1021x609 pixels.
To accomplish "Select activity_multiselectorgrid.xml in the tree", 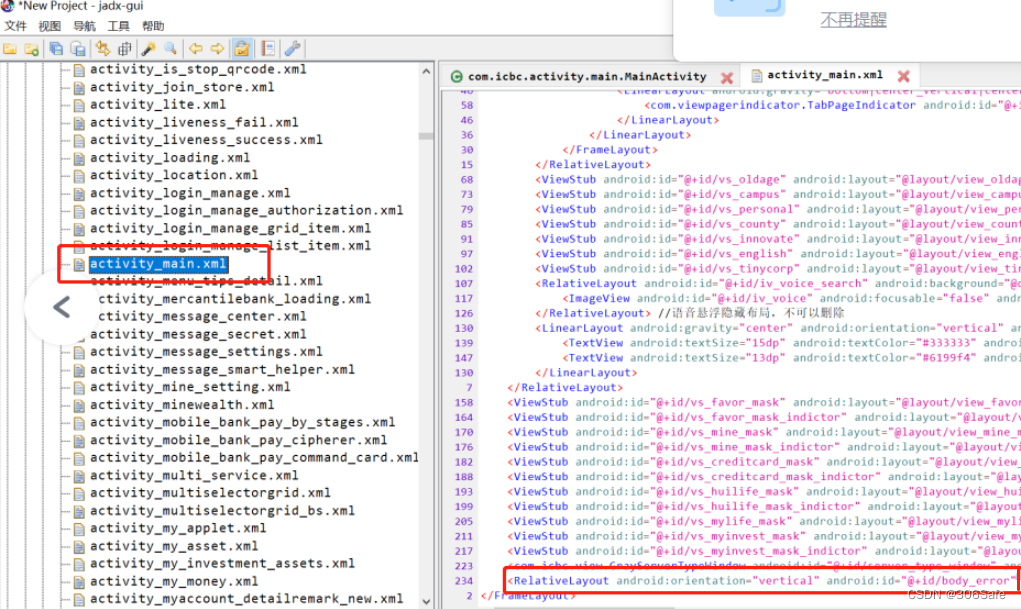I will (x=210, y=493).
